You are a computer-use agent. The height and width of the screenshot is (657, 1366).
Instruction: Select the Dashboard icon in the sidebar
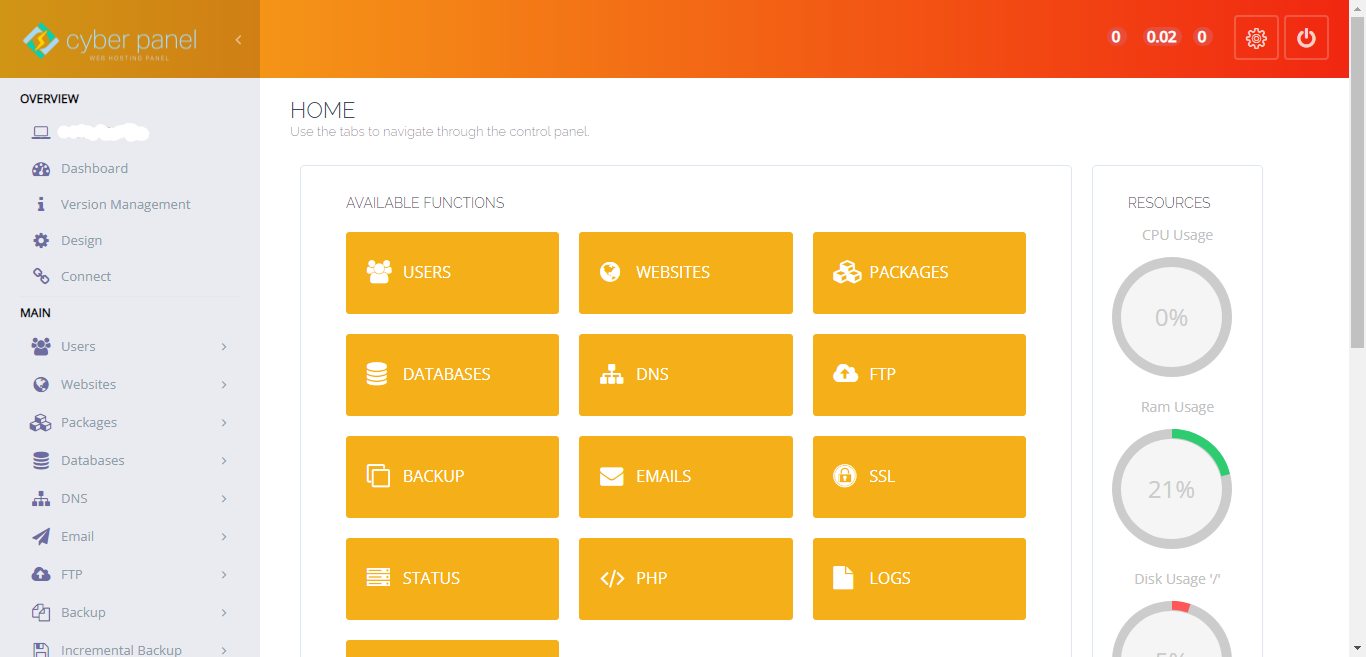click(x=41, y=168)
